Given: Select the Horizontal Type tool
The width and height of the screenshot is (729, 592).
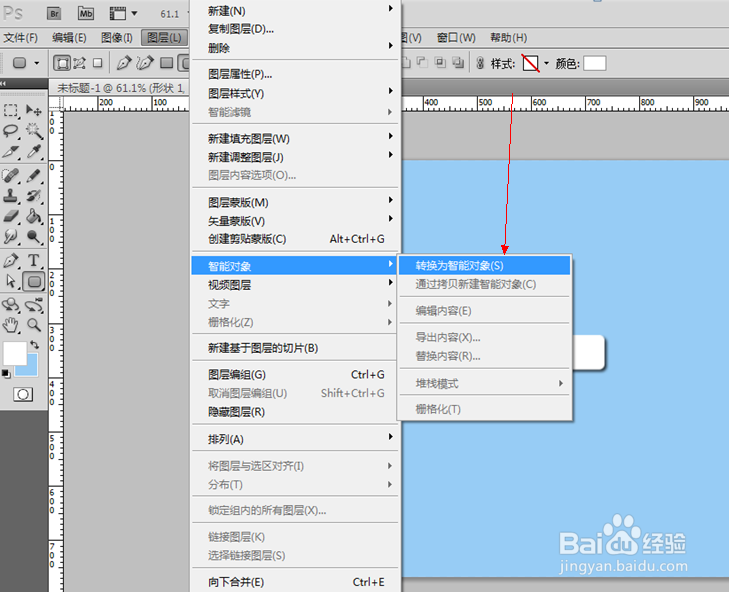Looking at the screenshot, I should click(33, 261).
